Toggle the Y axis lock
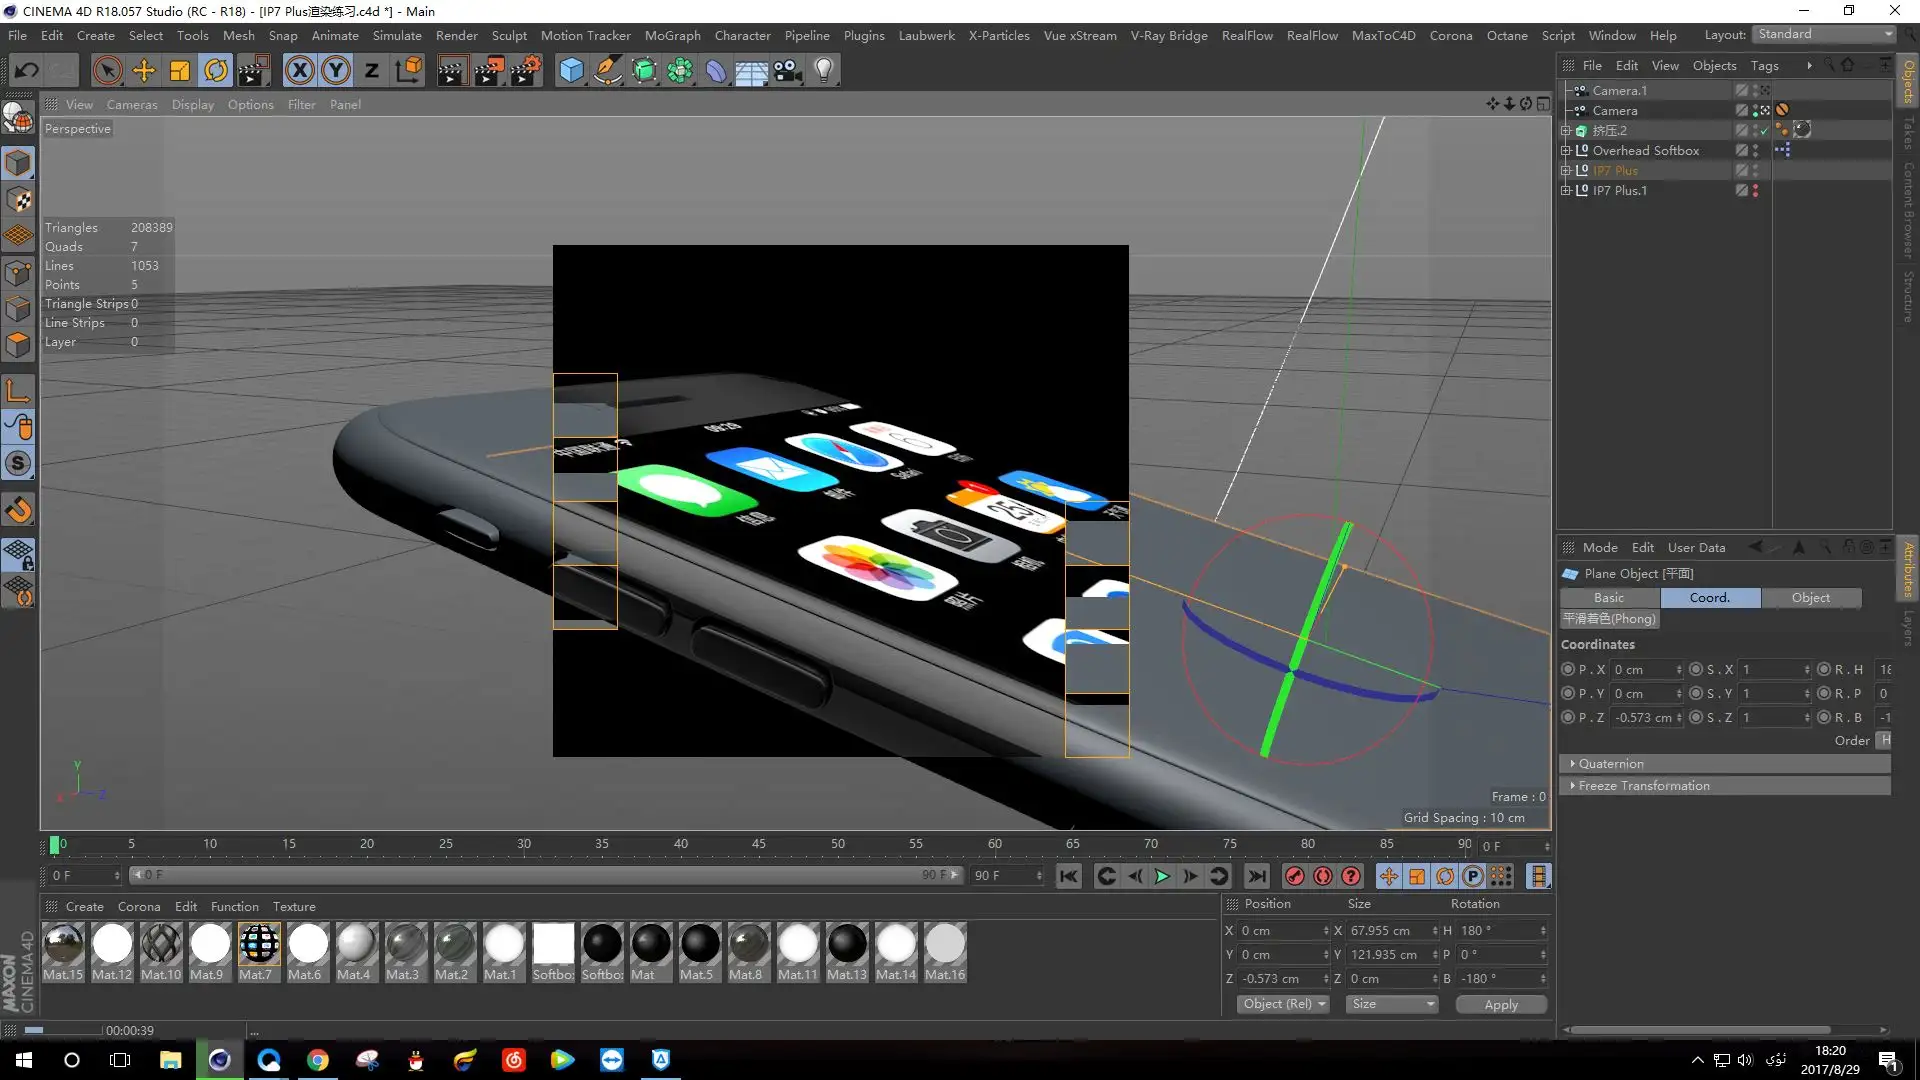 [336, 70]
